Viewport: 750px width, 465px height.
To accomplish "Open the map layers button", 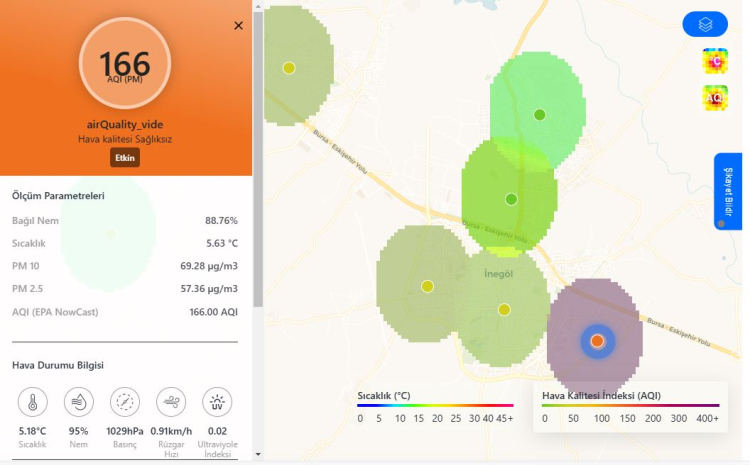I will tap(705, 24).
